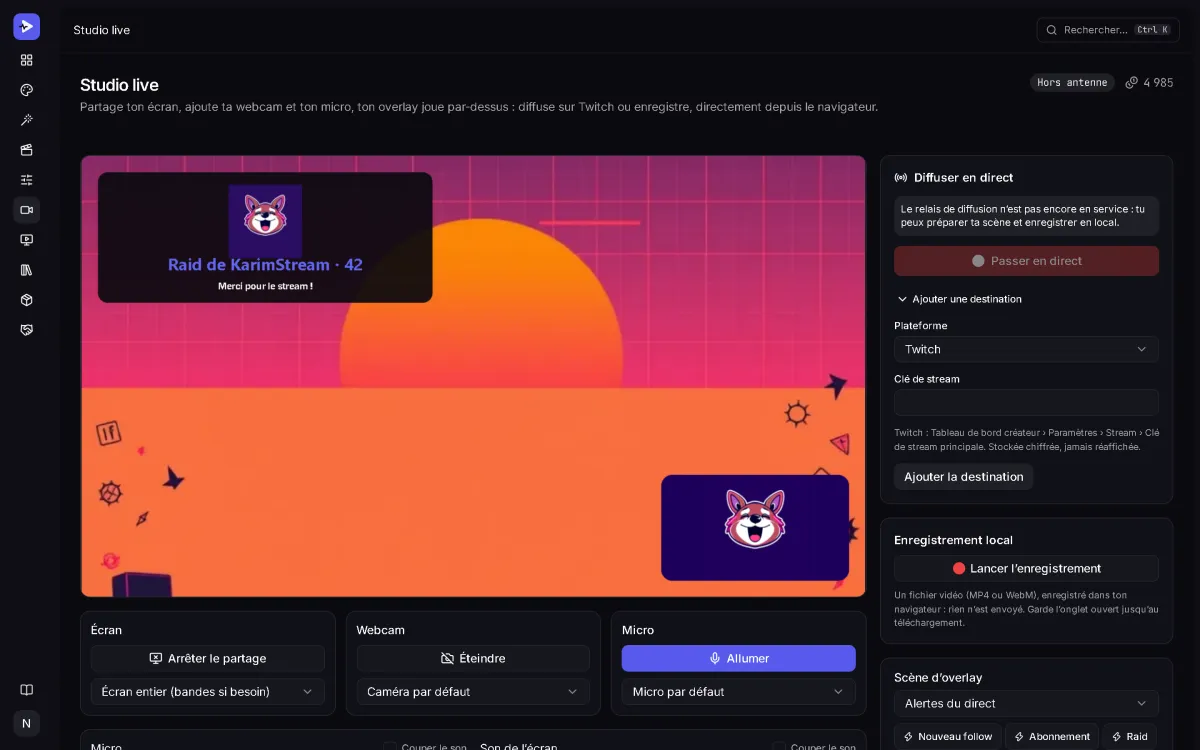Click the bolt icon on Raid
The height and width of the screenshot is (750, 1200).
1116,737
